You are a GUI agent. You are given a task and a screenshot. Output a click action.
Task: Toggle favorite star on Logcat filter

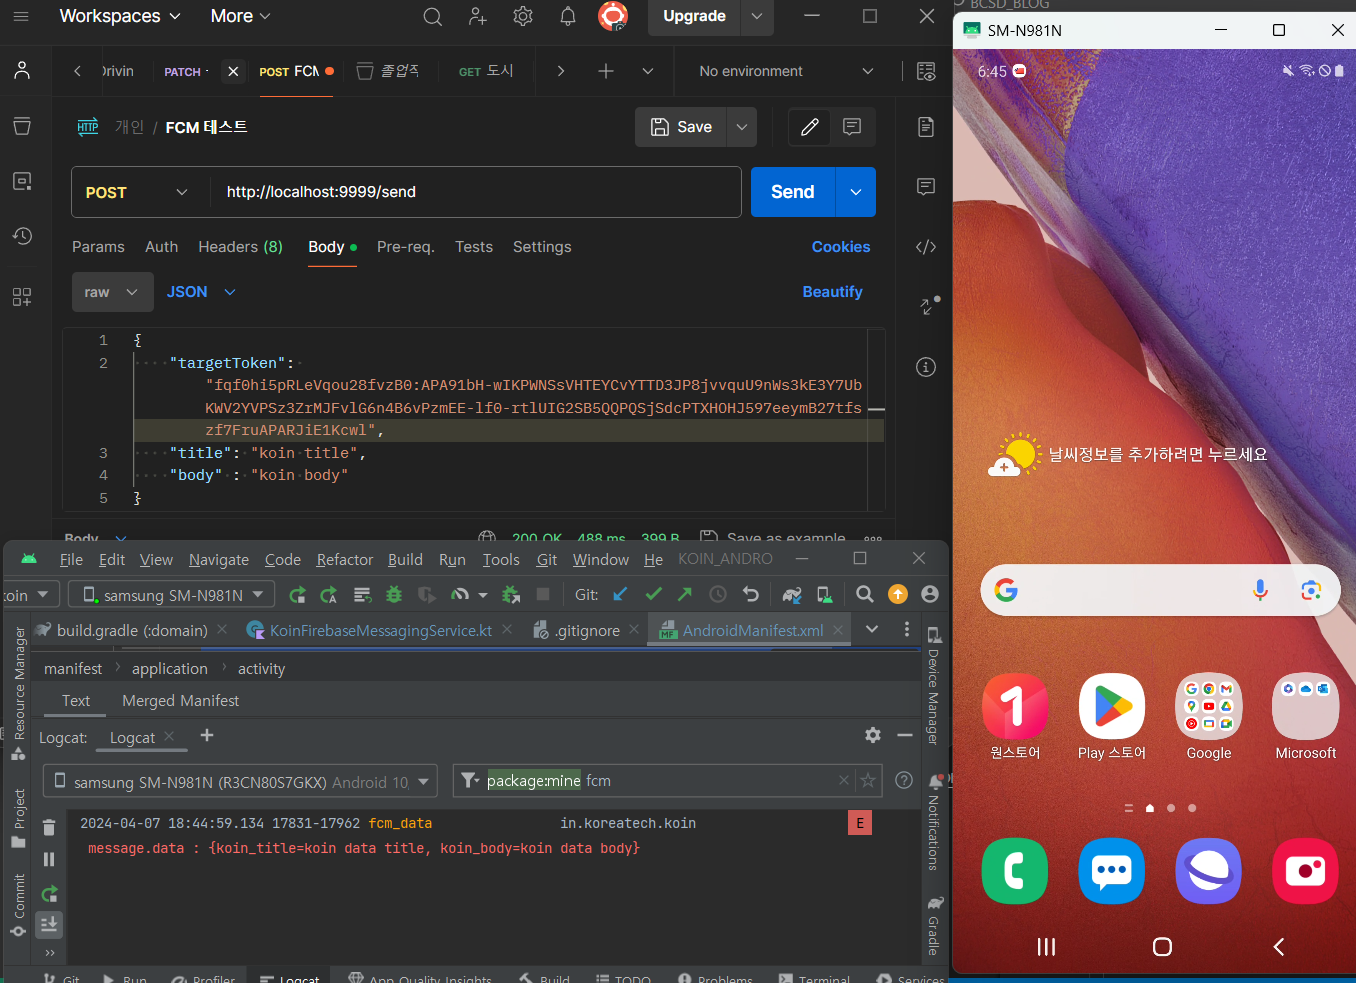(868, 781)
